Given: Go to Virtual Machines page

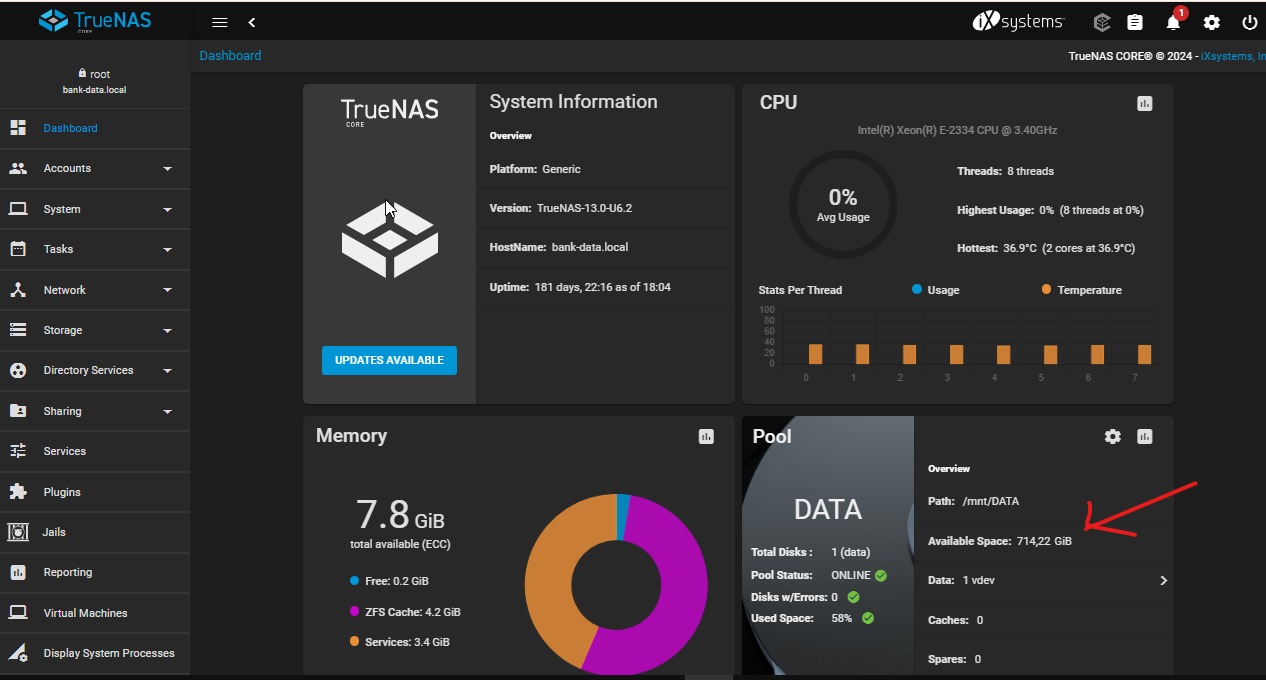Looking at the screenshot, I should [85, 613].
